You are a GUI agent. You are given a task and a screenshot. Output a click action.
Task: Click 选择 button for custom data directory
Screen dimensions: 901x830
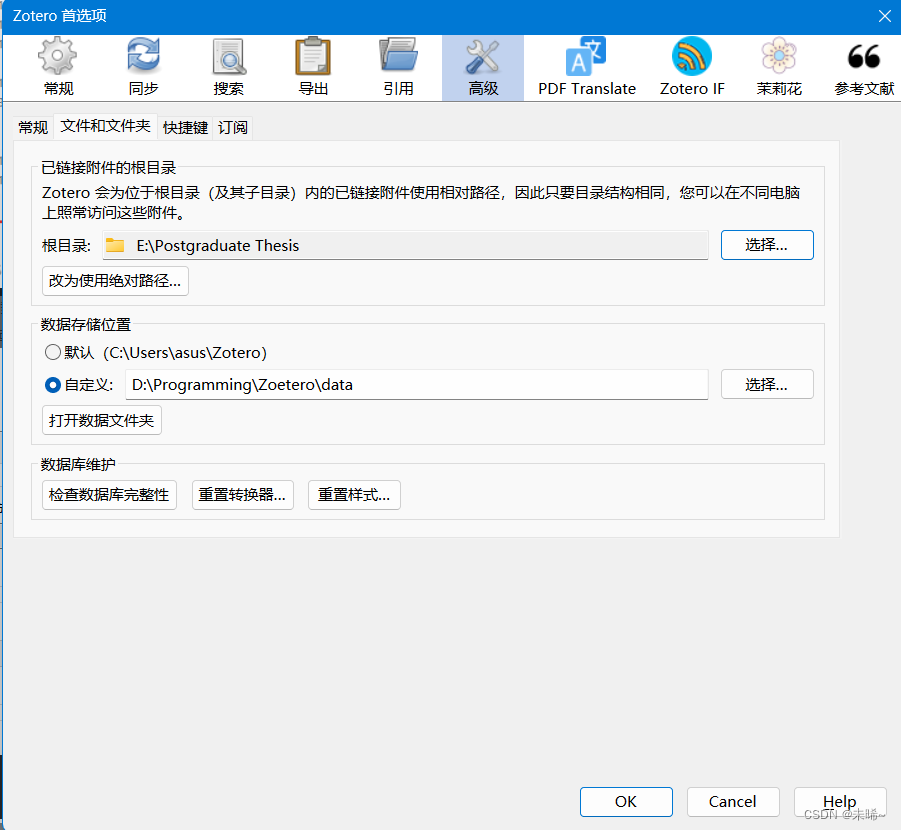[x=767, y=384]
